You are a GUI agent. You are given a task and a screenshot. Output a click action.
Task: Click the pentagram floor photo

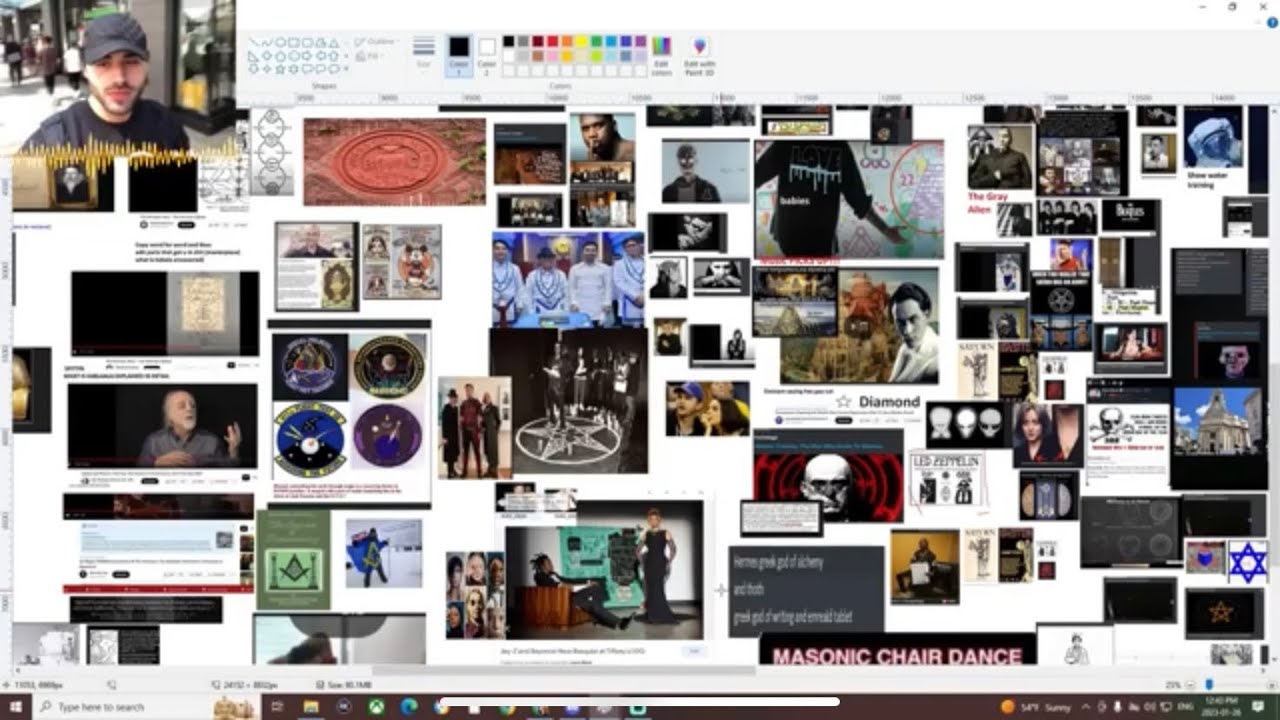coord(568,400)
